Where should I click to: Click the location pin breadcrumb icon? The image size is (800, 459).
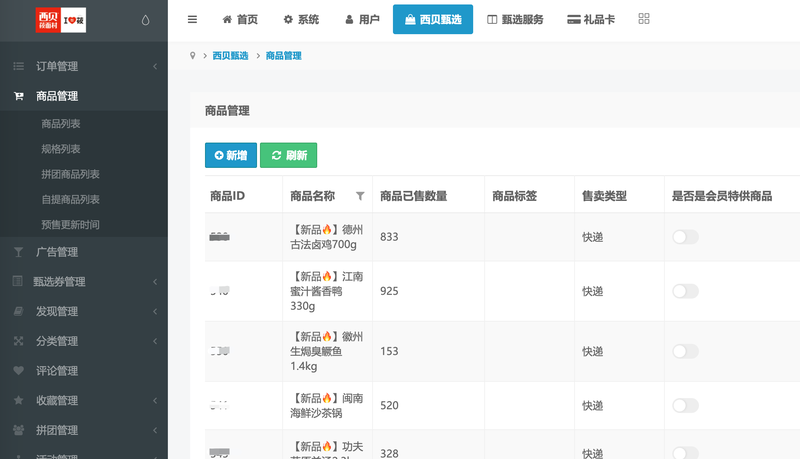point(192,56)
